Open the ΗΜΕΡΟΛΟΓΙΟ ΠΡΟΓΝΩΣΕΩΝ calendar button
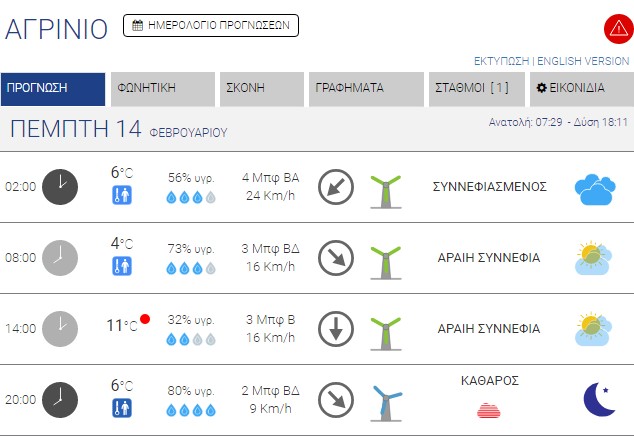The width and height of the screenshot is (634, 436). pyautogui.click(x=211, y=25)
